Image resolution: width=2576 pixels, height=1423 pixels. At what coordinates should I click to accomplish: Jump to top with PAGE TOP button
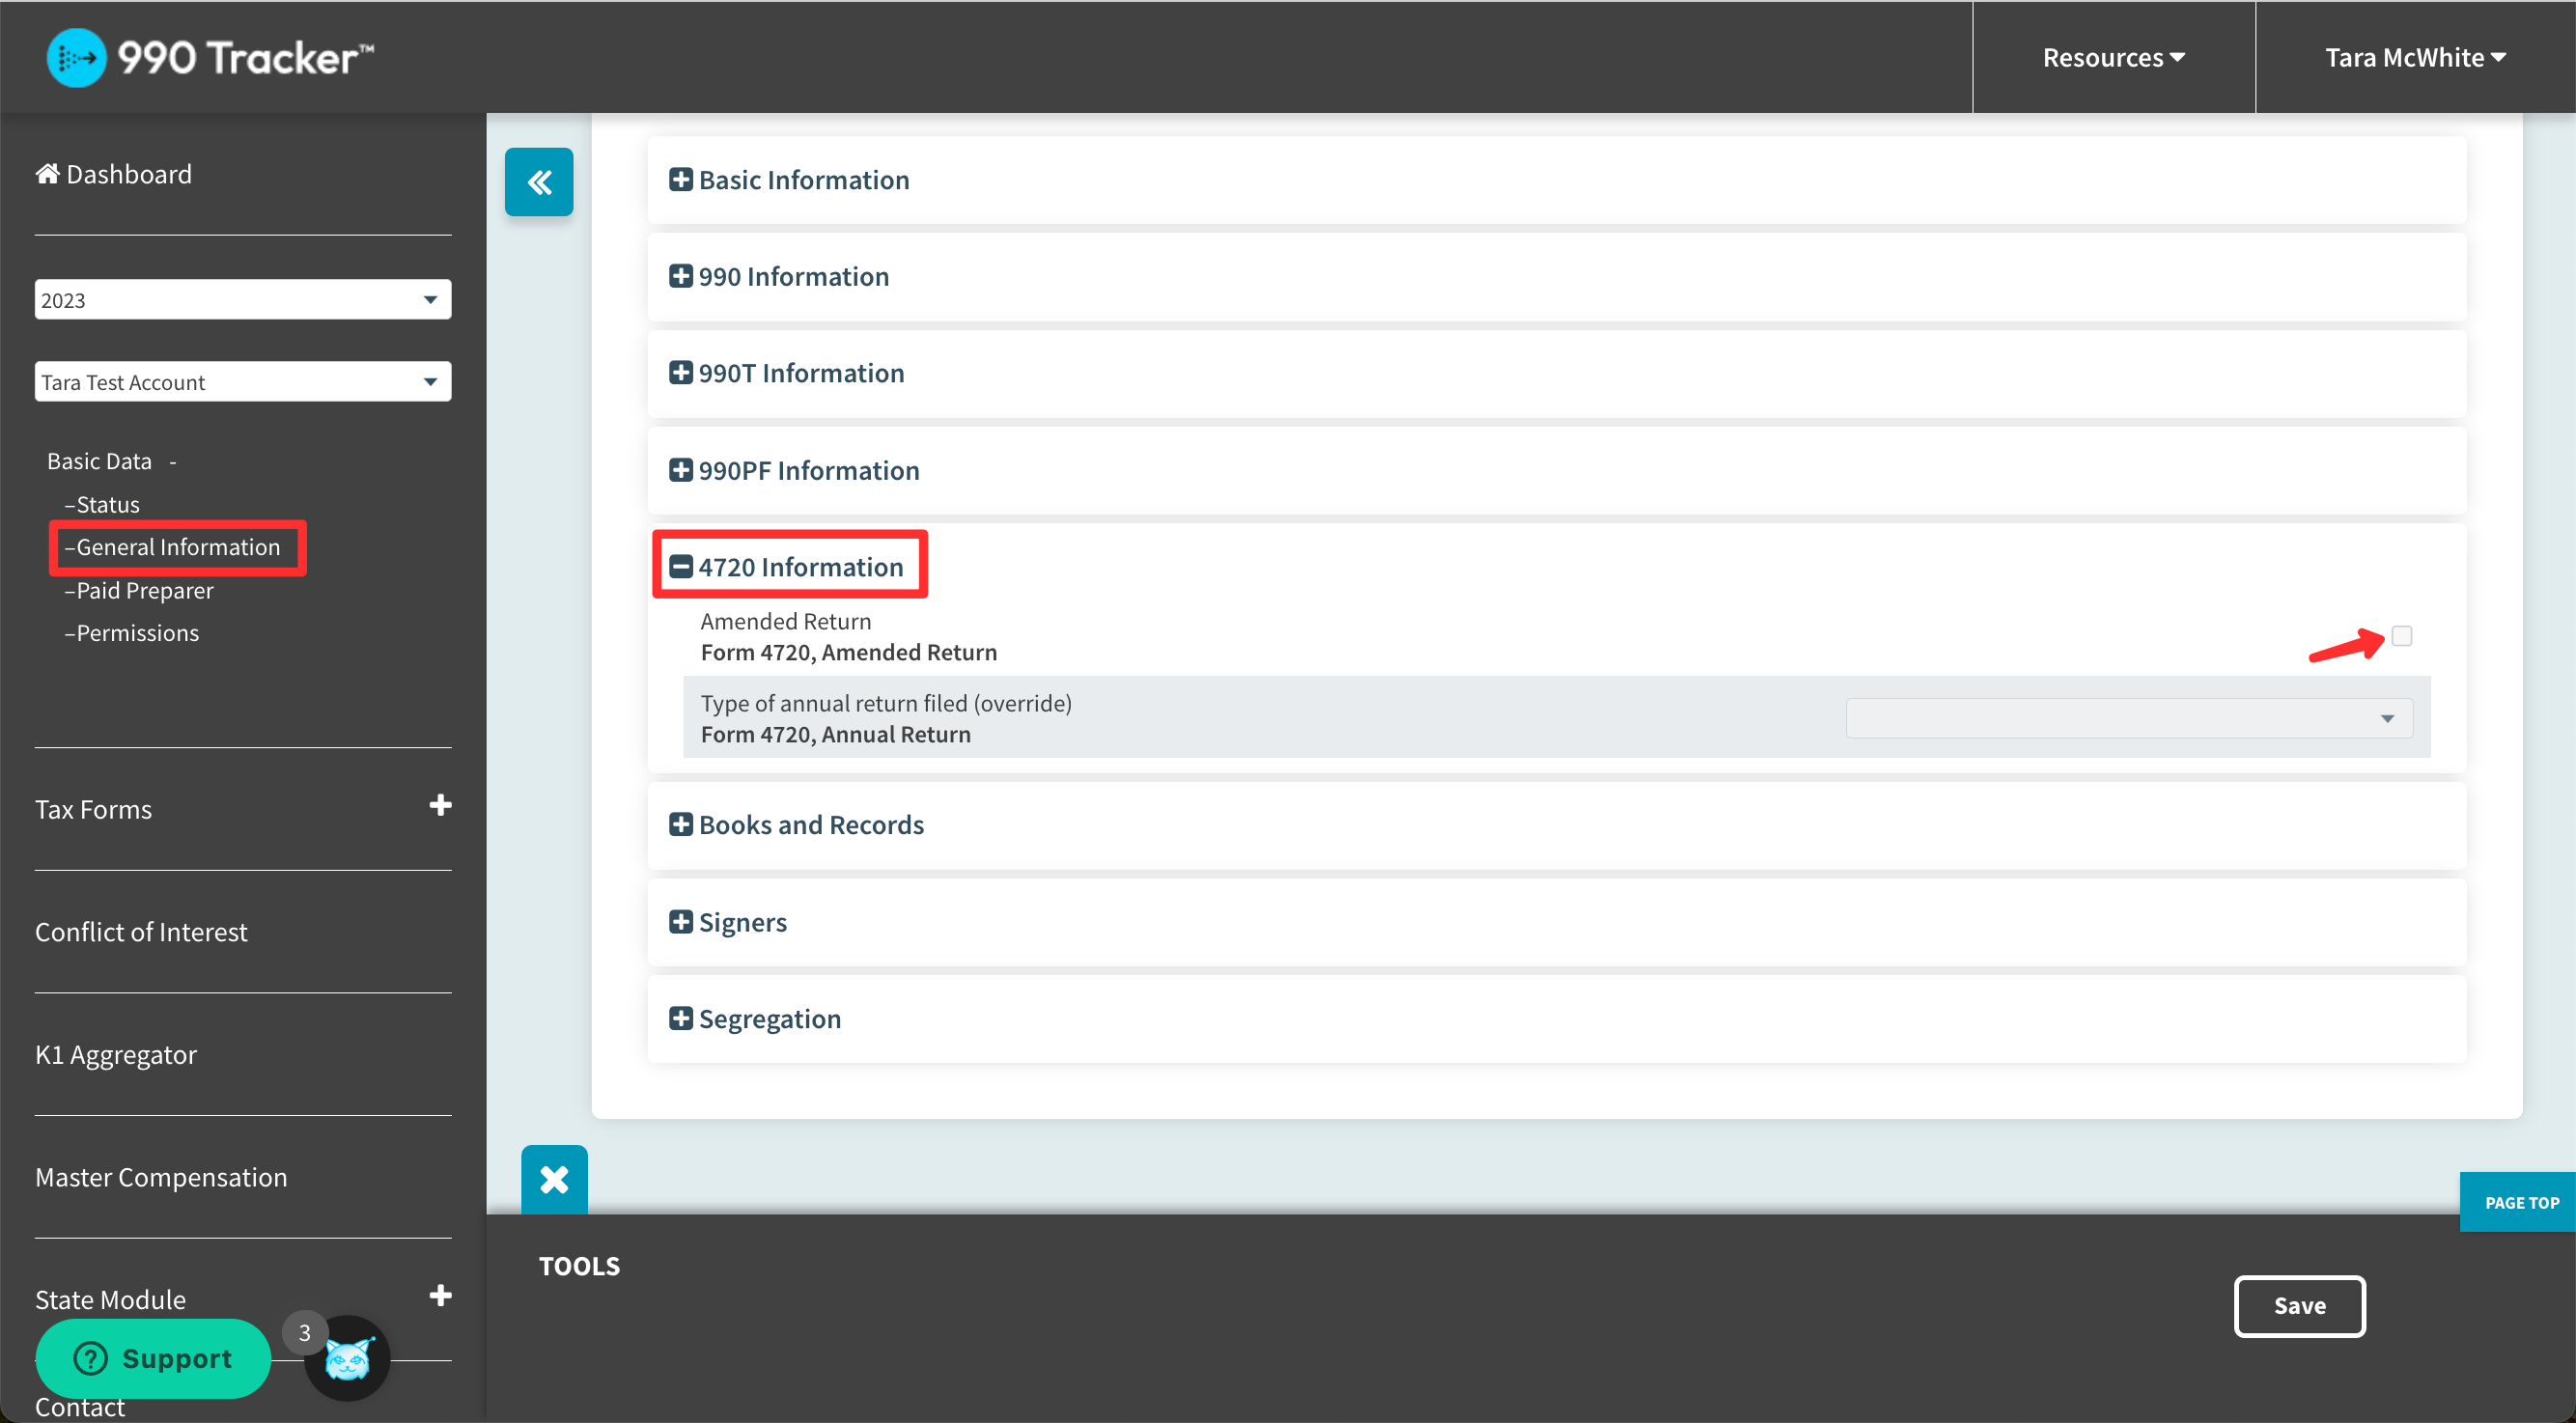click(x=2520, y=1203)
